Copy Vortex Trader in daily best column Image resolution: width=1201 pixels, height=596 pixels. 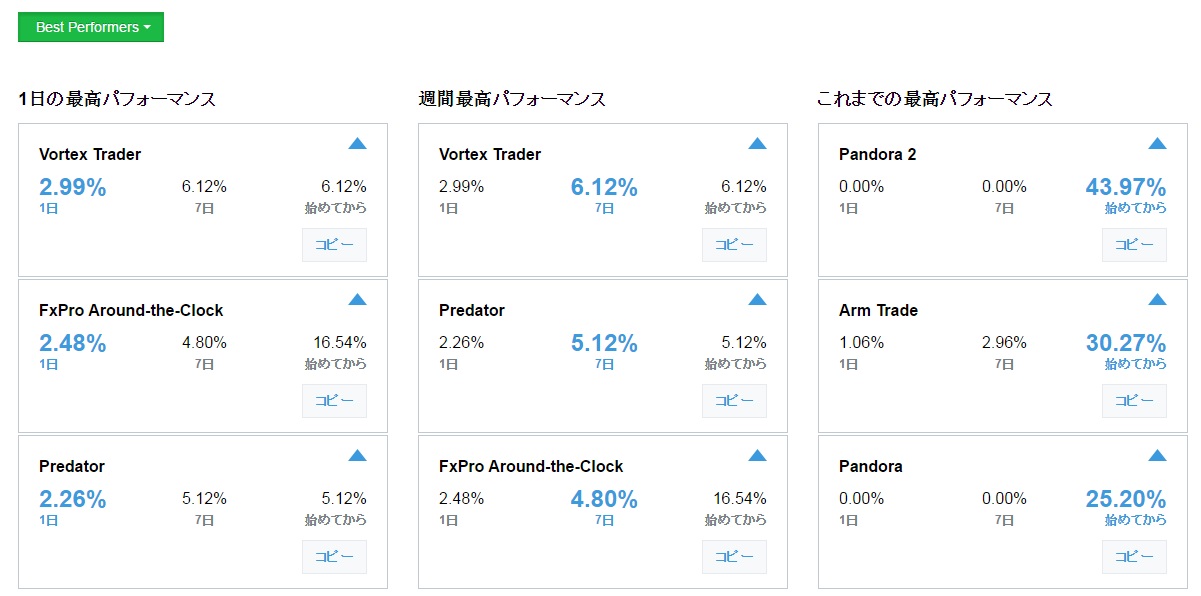(x=334, y=245)
